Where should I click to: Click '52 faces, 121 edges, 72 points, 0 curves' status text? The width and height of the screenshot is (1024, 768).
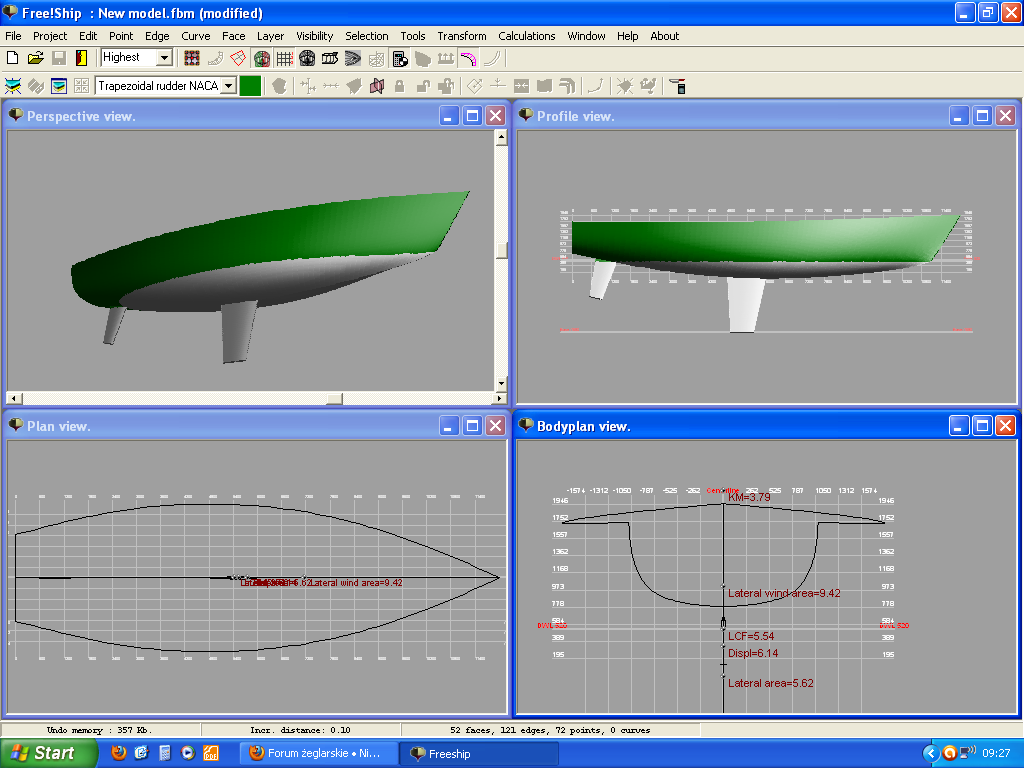(550, 730)
